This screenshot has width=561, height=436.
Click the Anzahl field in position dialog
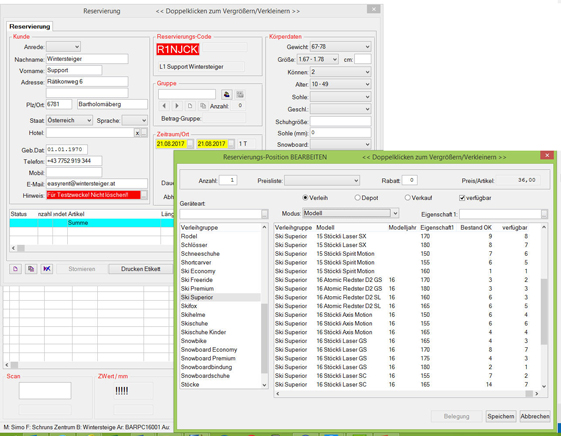coord(228,180)
